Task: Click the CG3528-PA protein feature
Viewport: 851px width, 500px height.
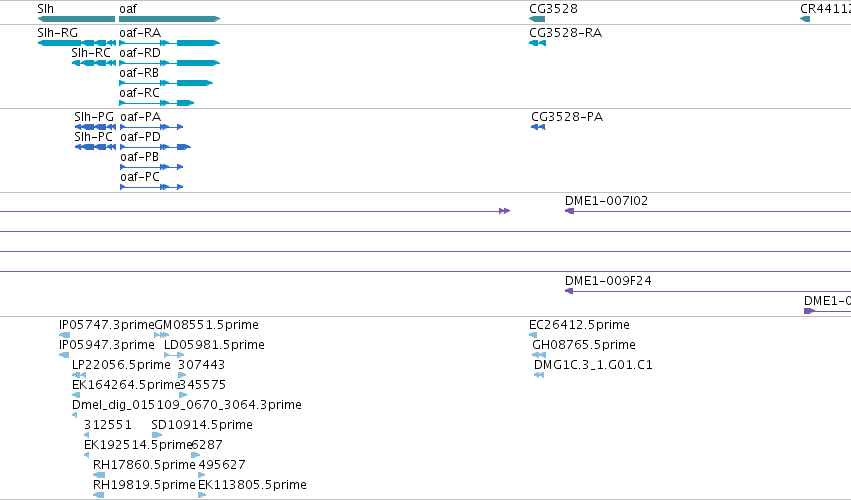Action: click(x=538, y=127)
